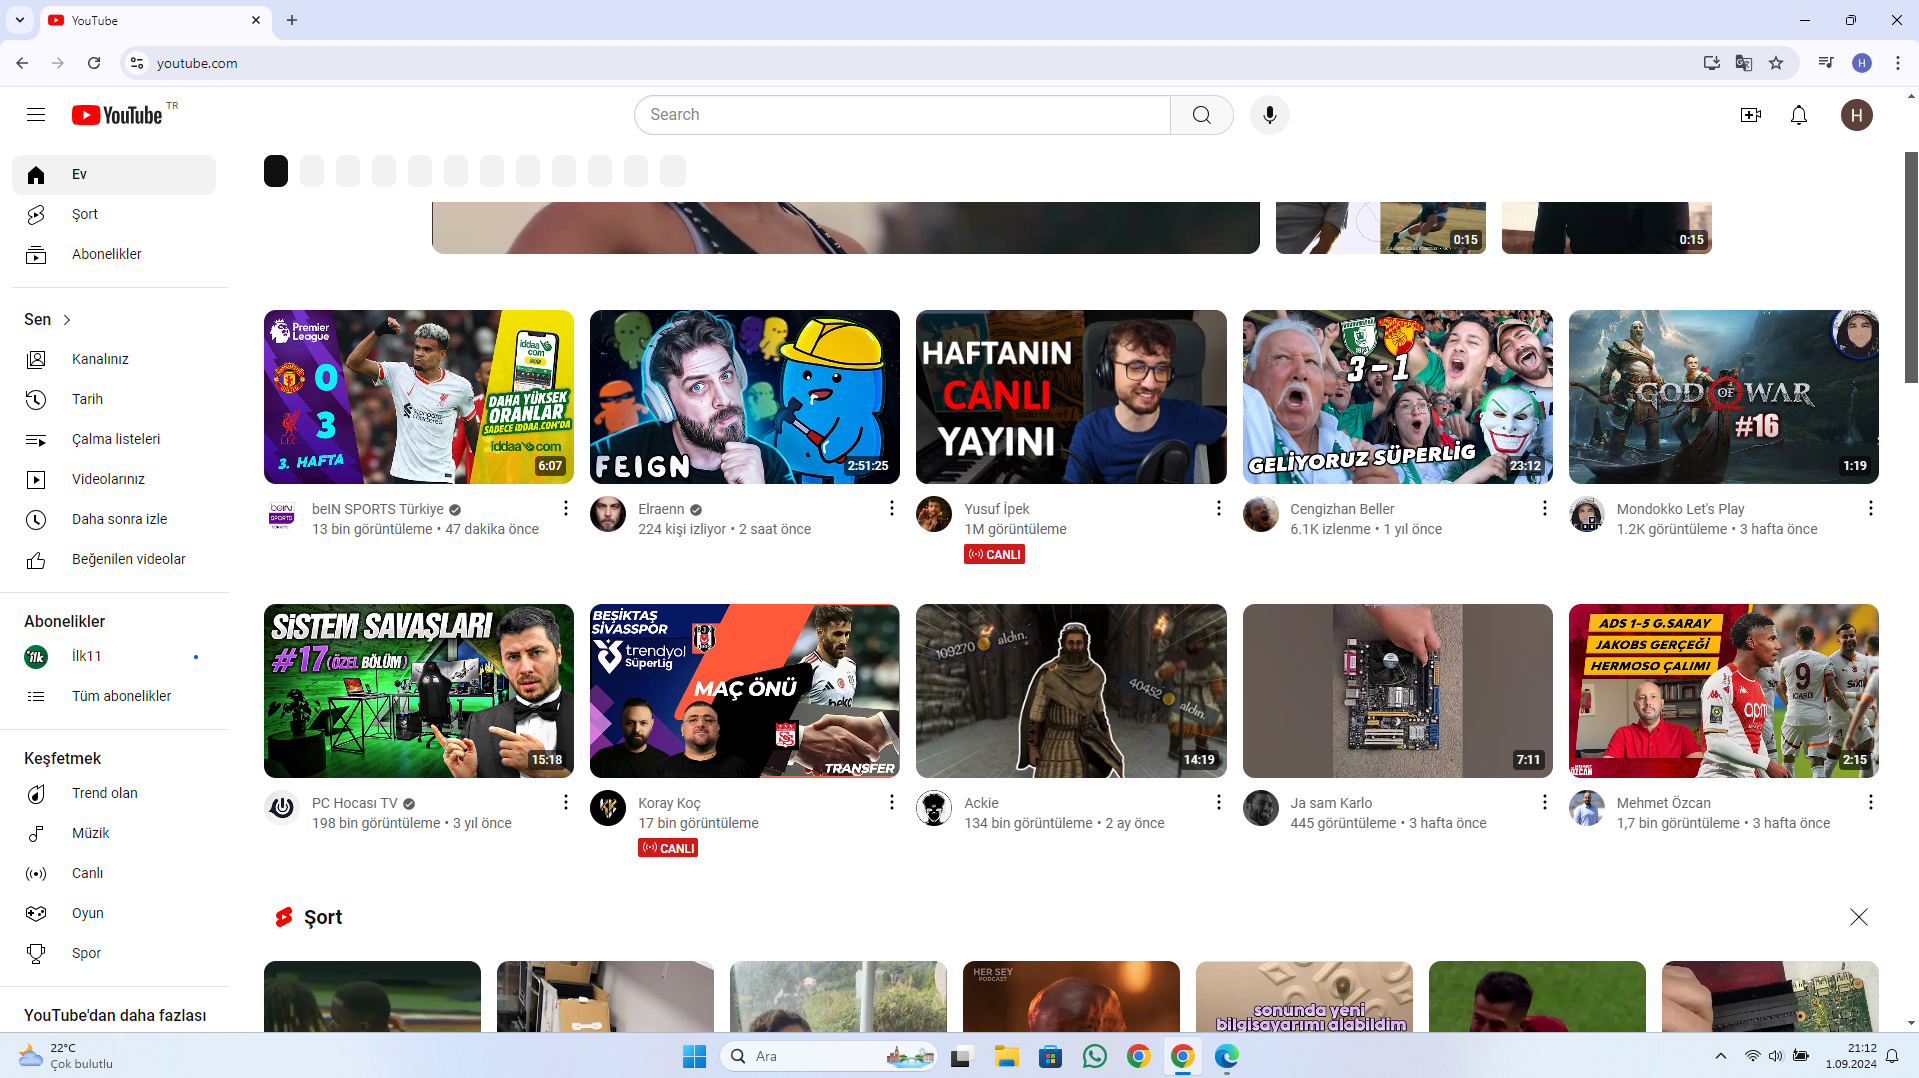
Task: Open the İlk11 channel subscription
Action: (114, 656)
